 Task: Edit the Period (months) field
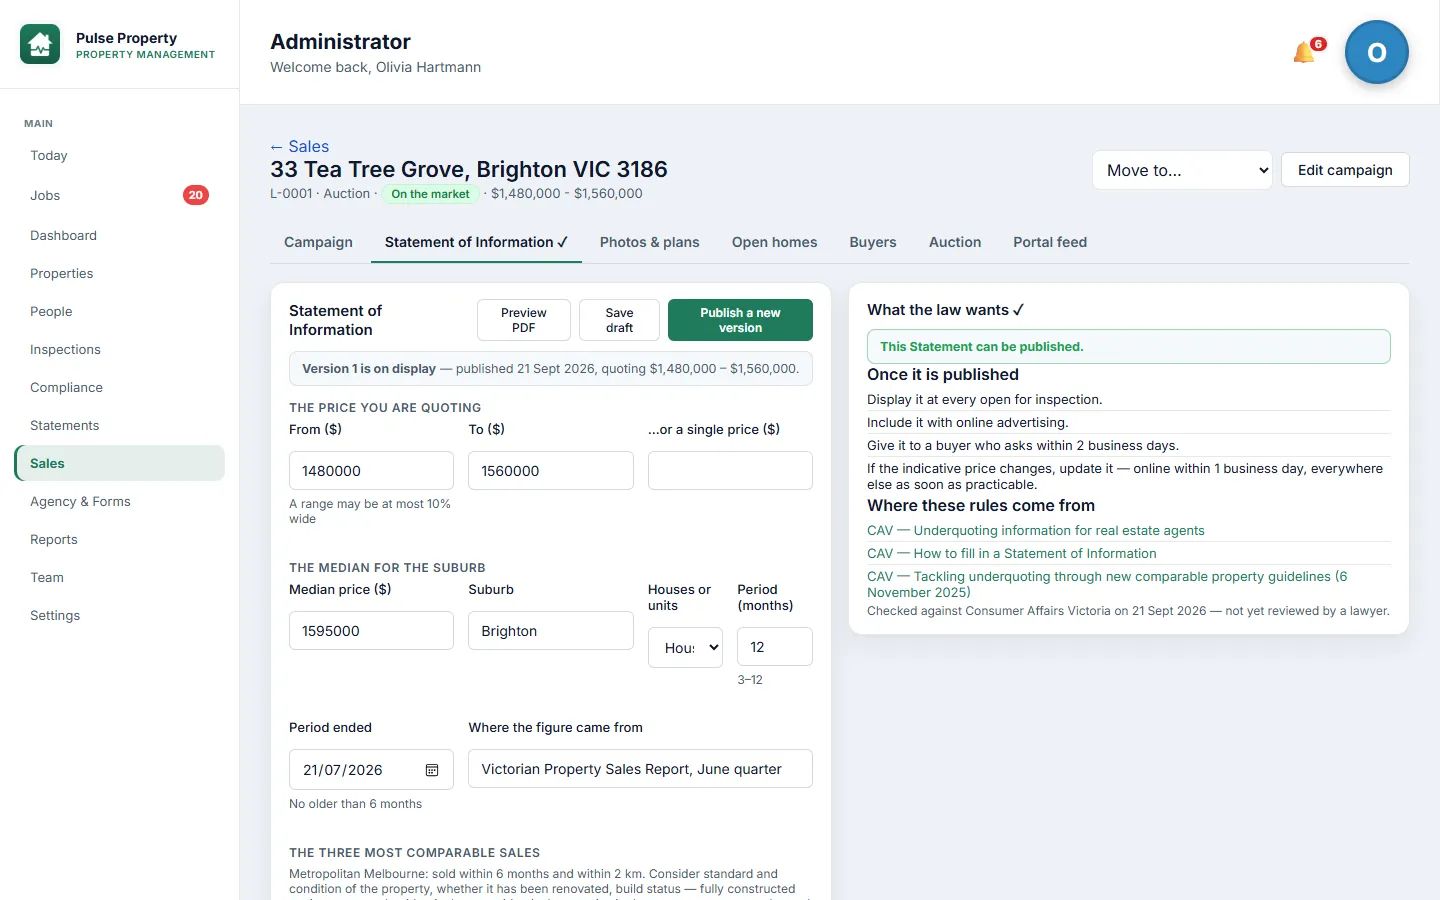pos(775,647)
